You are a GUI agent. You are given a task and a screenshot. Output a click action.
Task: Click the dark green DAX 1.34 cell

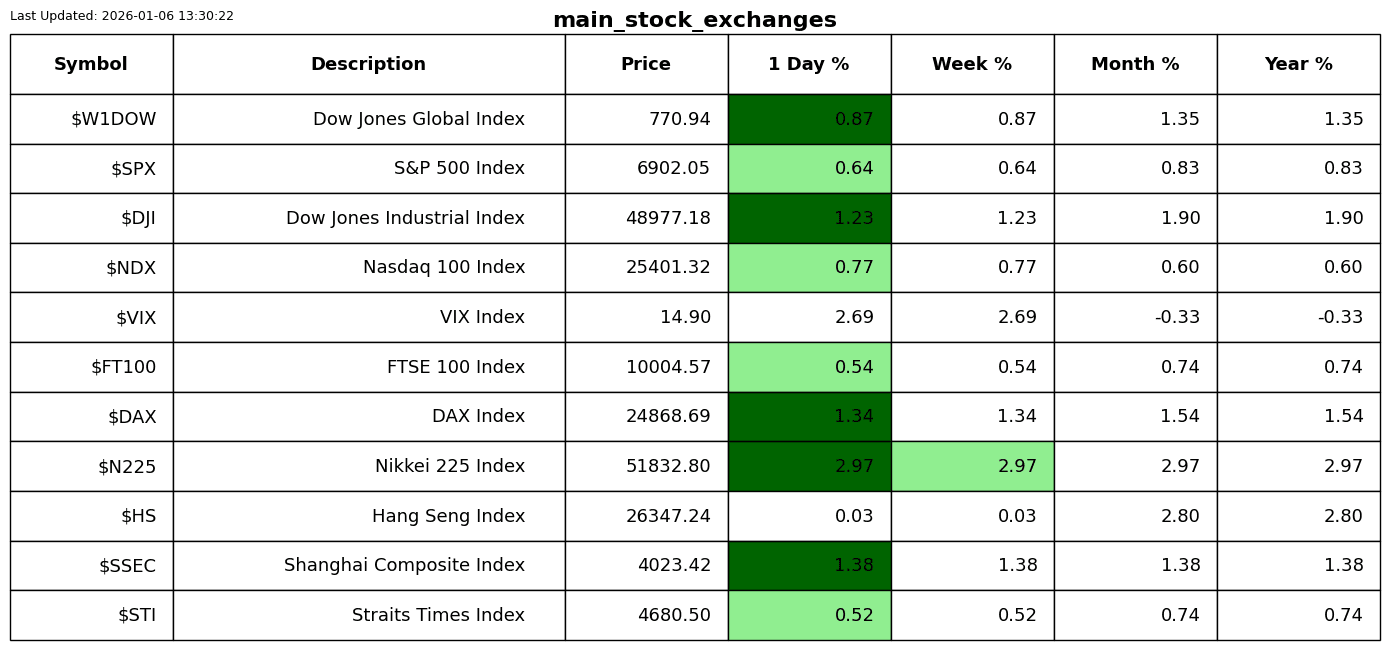809,417
